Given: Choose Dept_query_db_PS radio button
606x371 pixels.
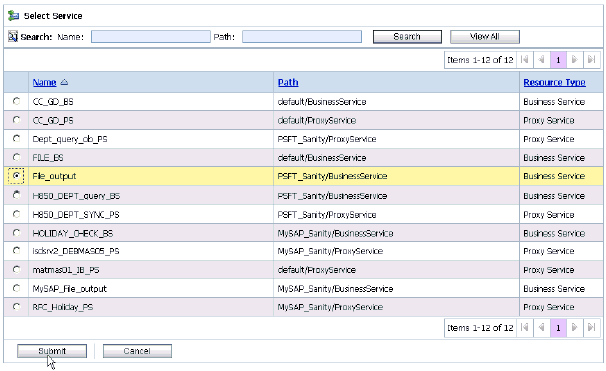Looking at the screenshot, I should (16, 138).
